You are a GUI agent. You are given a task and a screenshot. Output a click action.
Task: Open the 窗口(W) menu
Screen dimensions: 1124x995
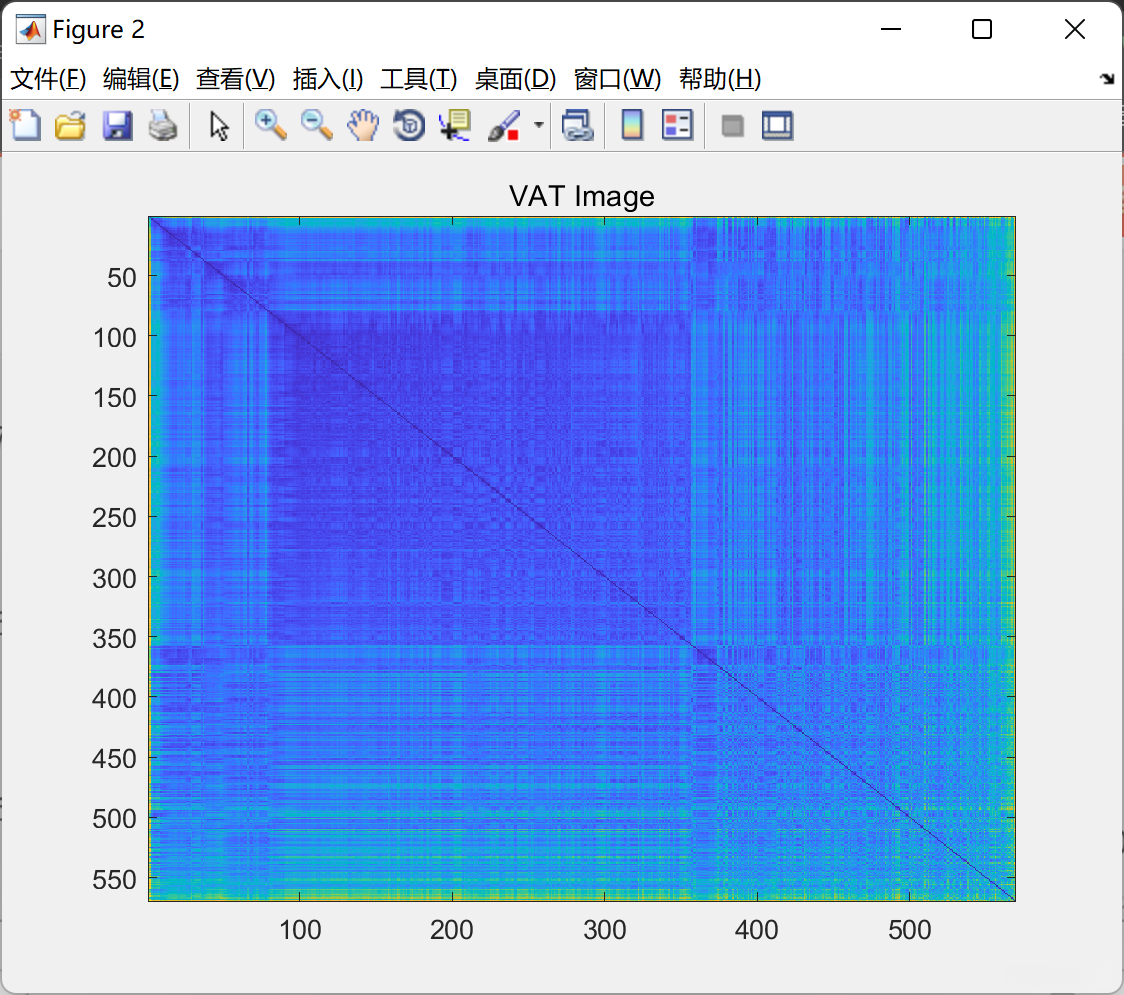tap(617, 79)
